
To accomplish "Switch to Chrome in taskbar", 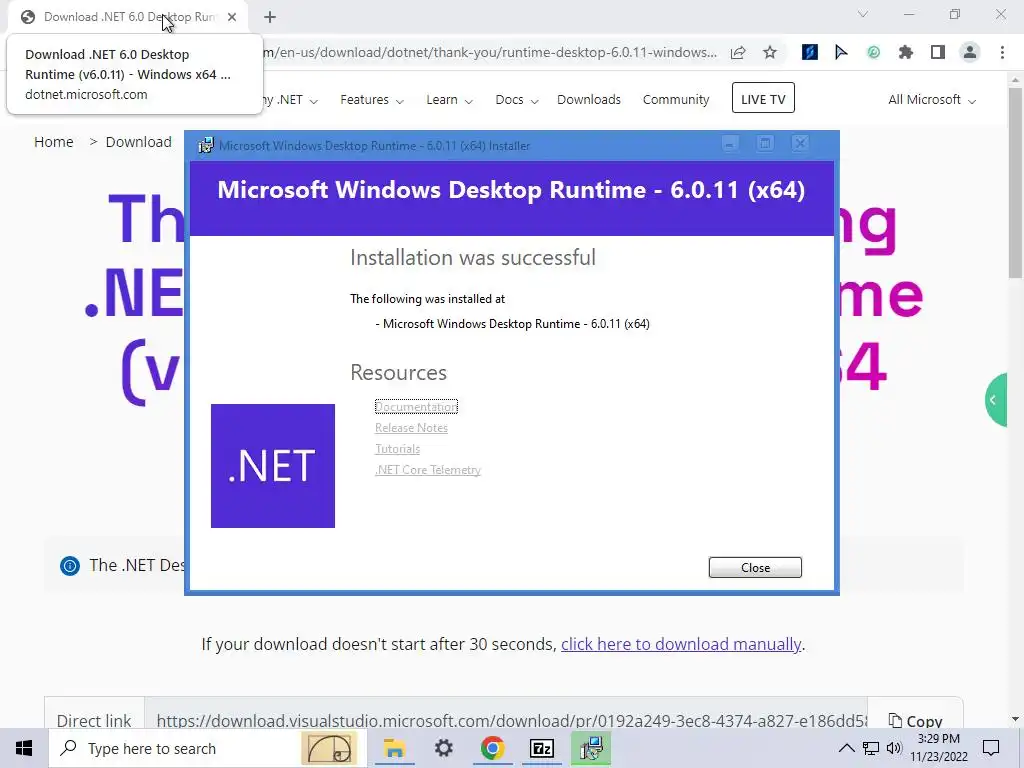I will point(492,748).
